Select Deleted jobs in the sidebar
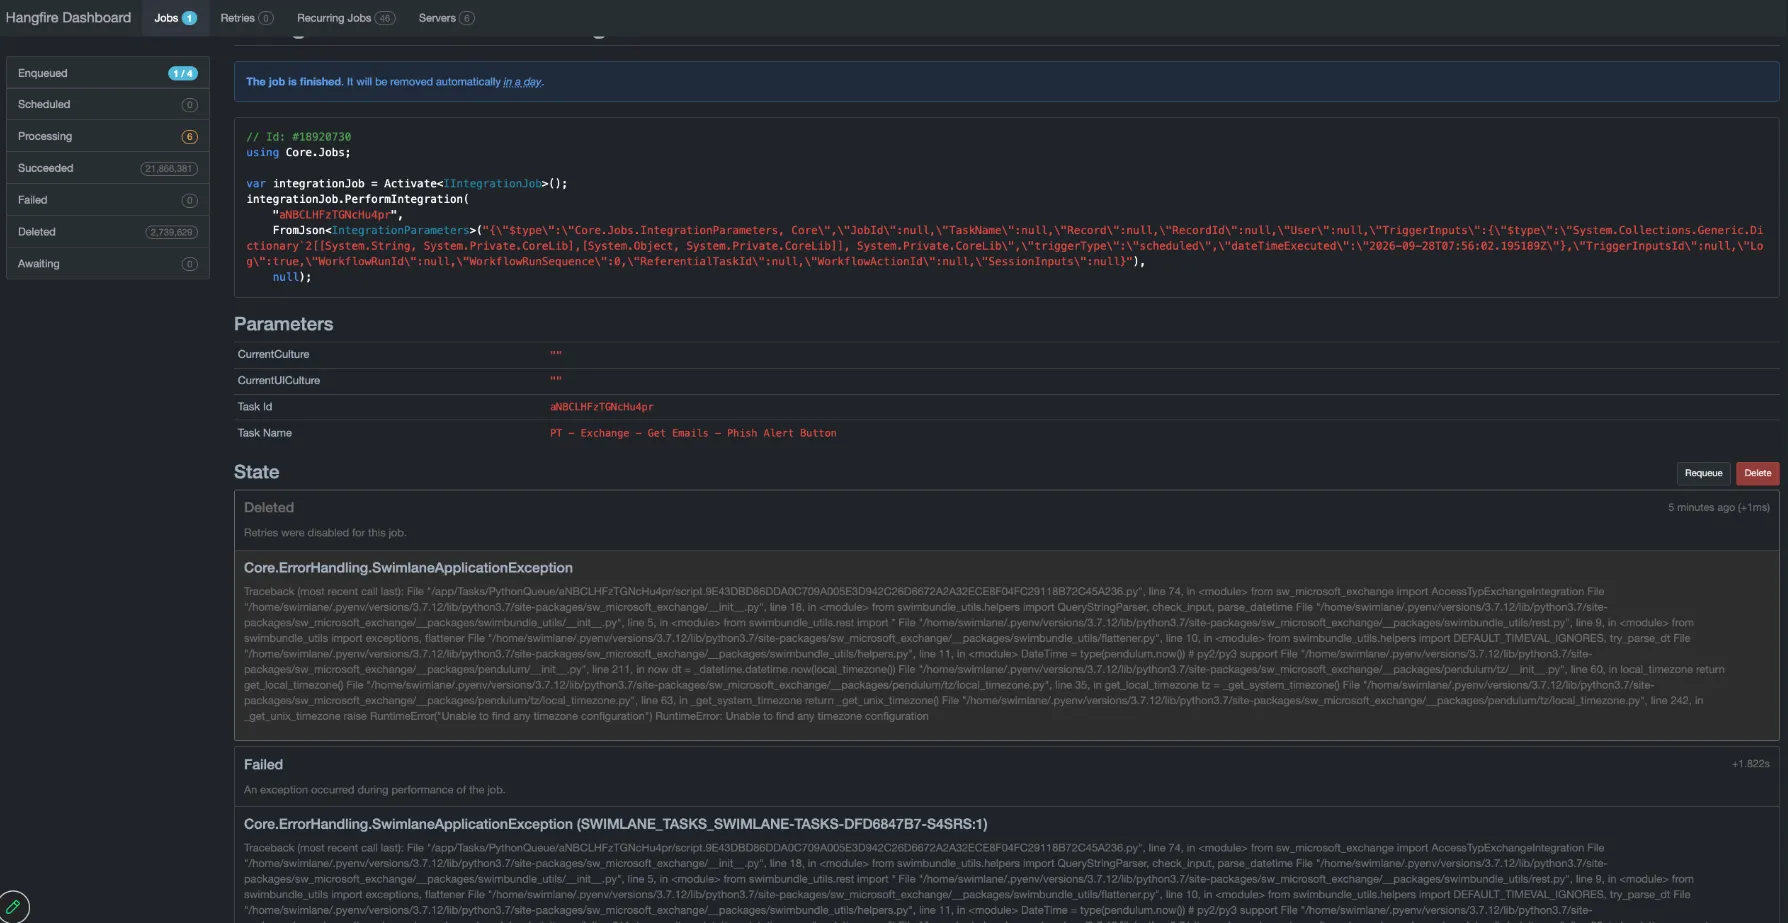The height and width of the screenshot is (923, 1788). (108, 232)
